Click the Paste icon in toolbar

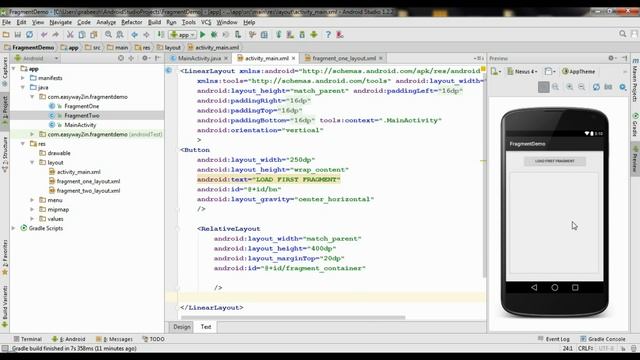pos(94,35)
